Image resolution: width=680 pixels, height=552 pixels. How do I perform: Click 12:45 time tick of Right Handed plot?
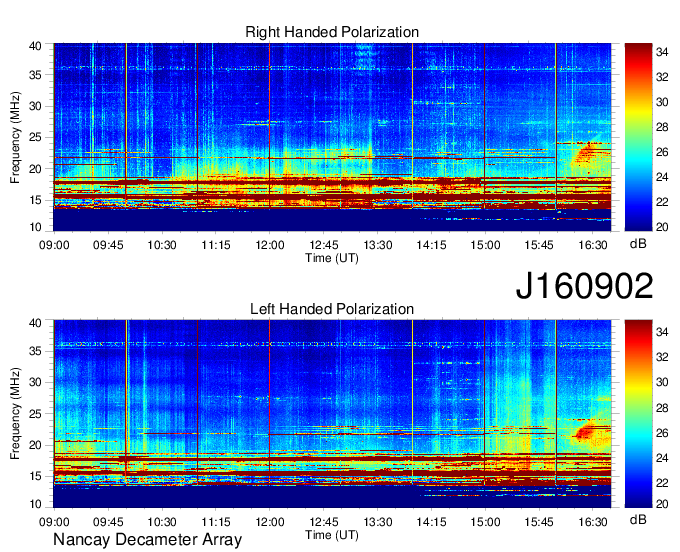324,245
